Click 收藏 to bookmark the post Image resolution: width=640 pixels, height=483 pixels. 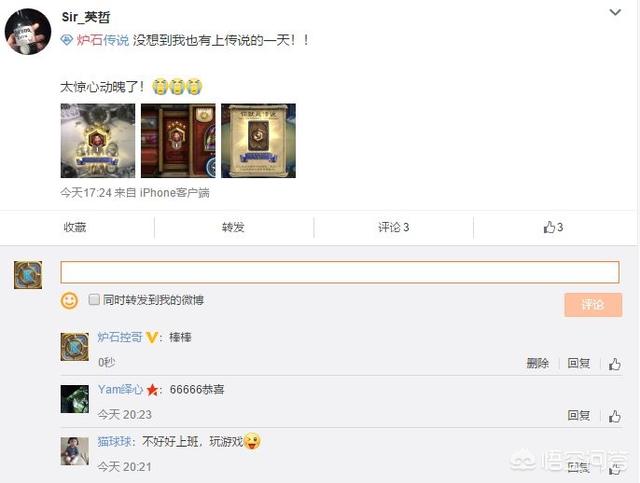[75, 227]
